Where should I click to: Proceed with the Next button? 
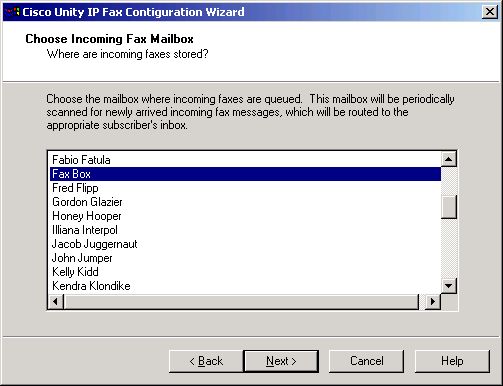point(281,361)
